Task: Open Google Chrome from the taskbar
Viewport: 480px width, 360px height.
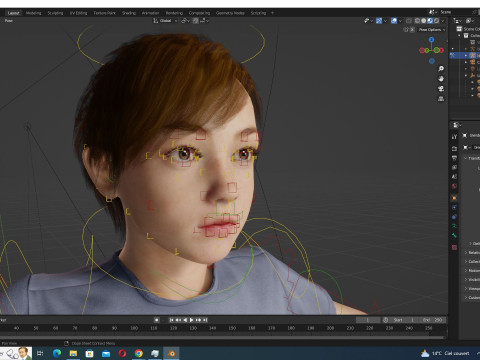Action: point(139,353)
